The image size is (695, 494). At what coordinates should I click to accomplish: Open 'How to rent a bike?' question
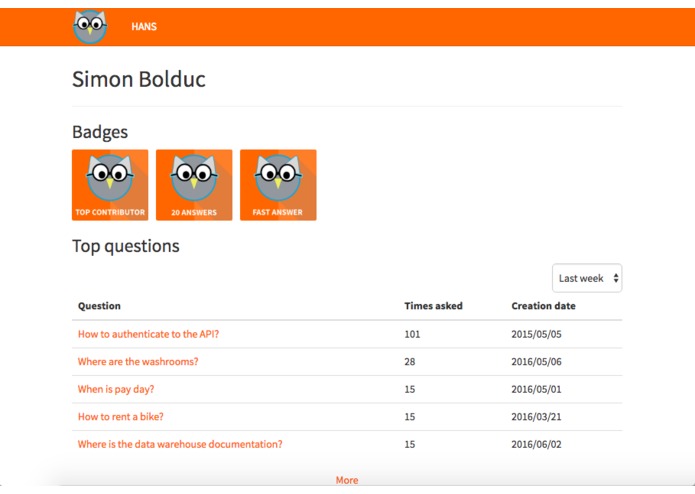coord(121,416)
